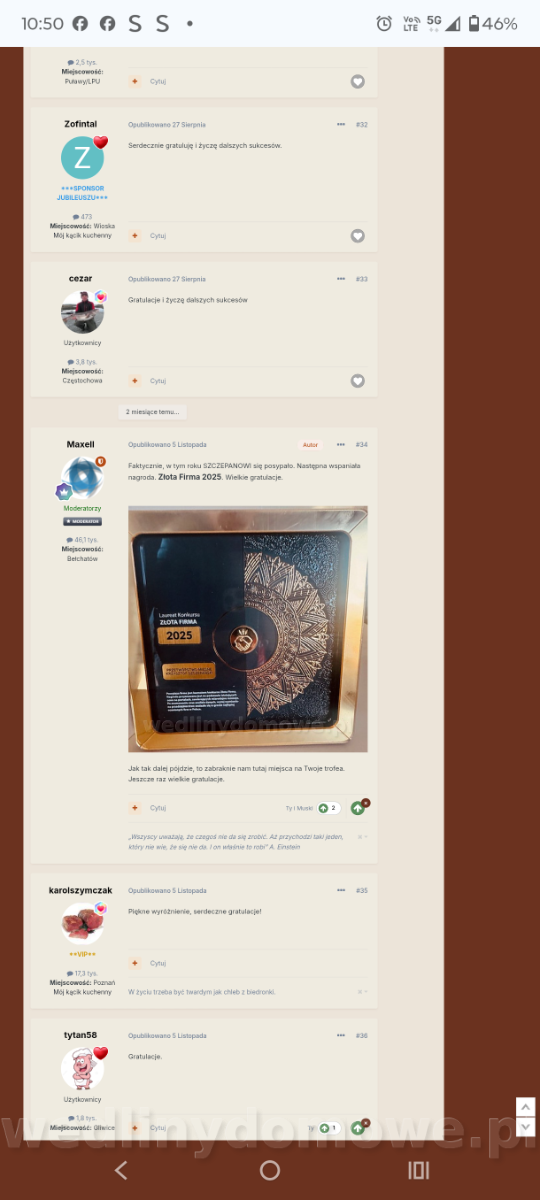Tap Android back navigation arrow
The image size is (540, 1200).
121,1170
